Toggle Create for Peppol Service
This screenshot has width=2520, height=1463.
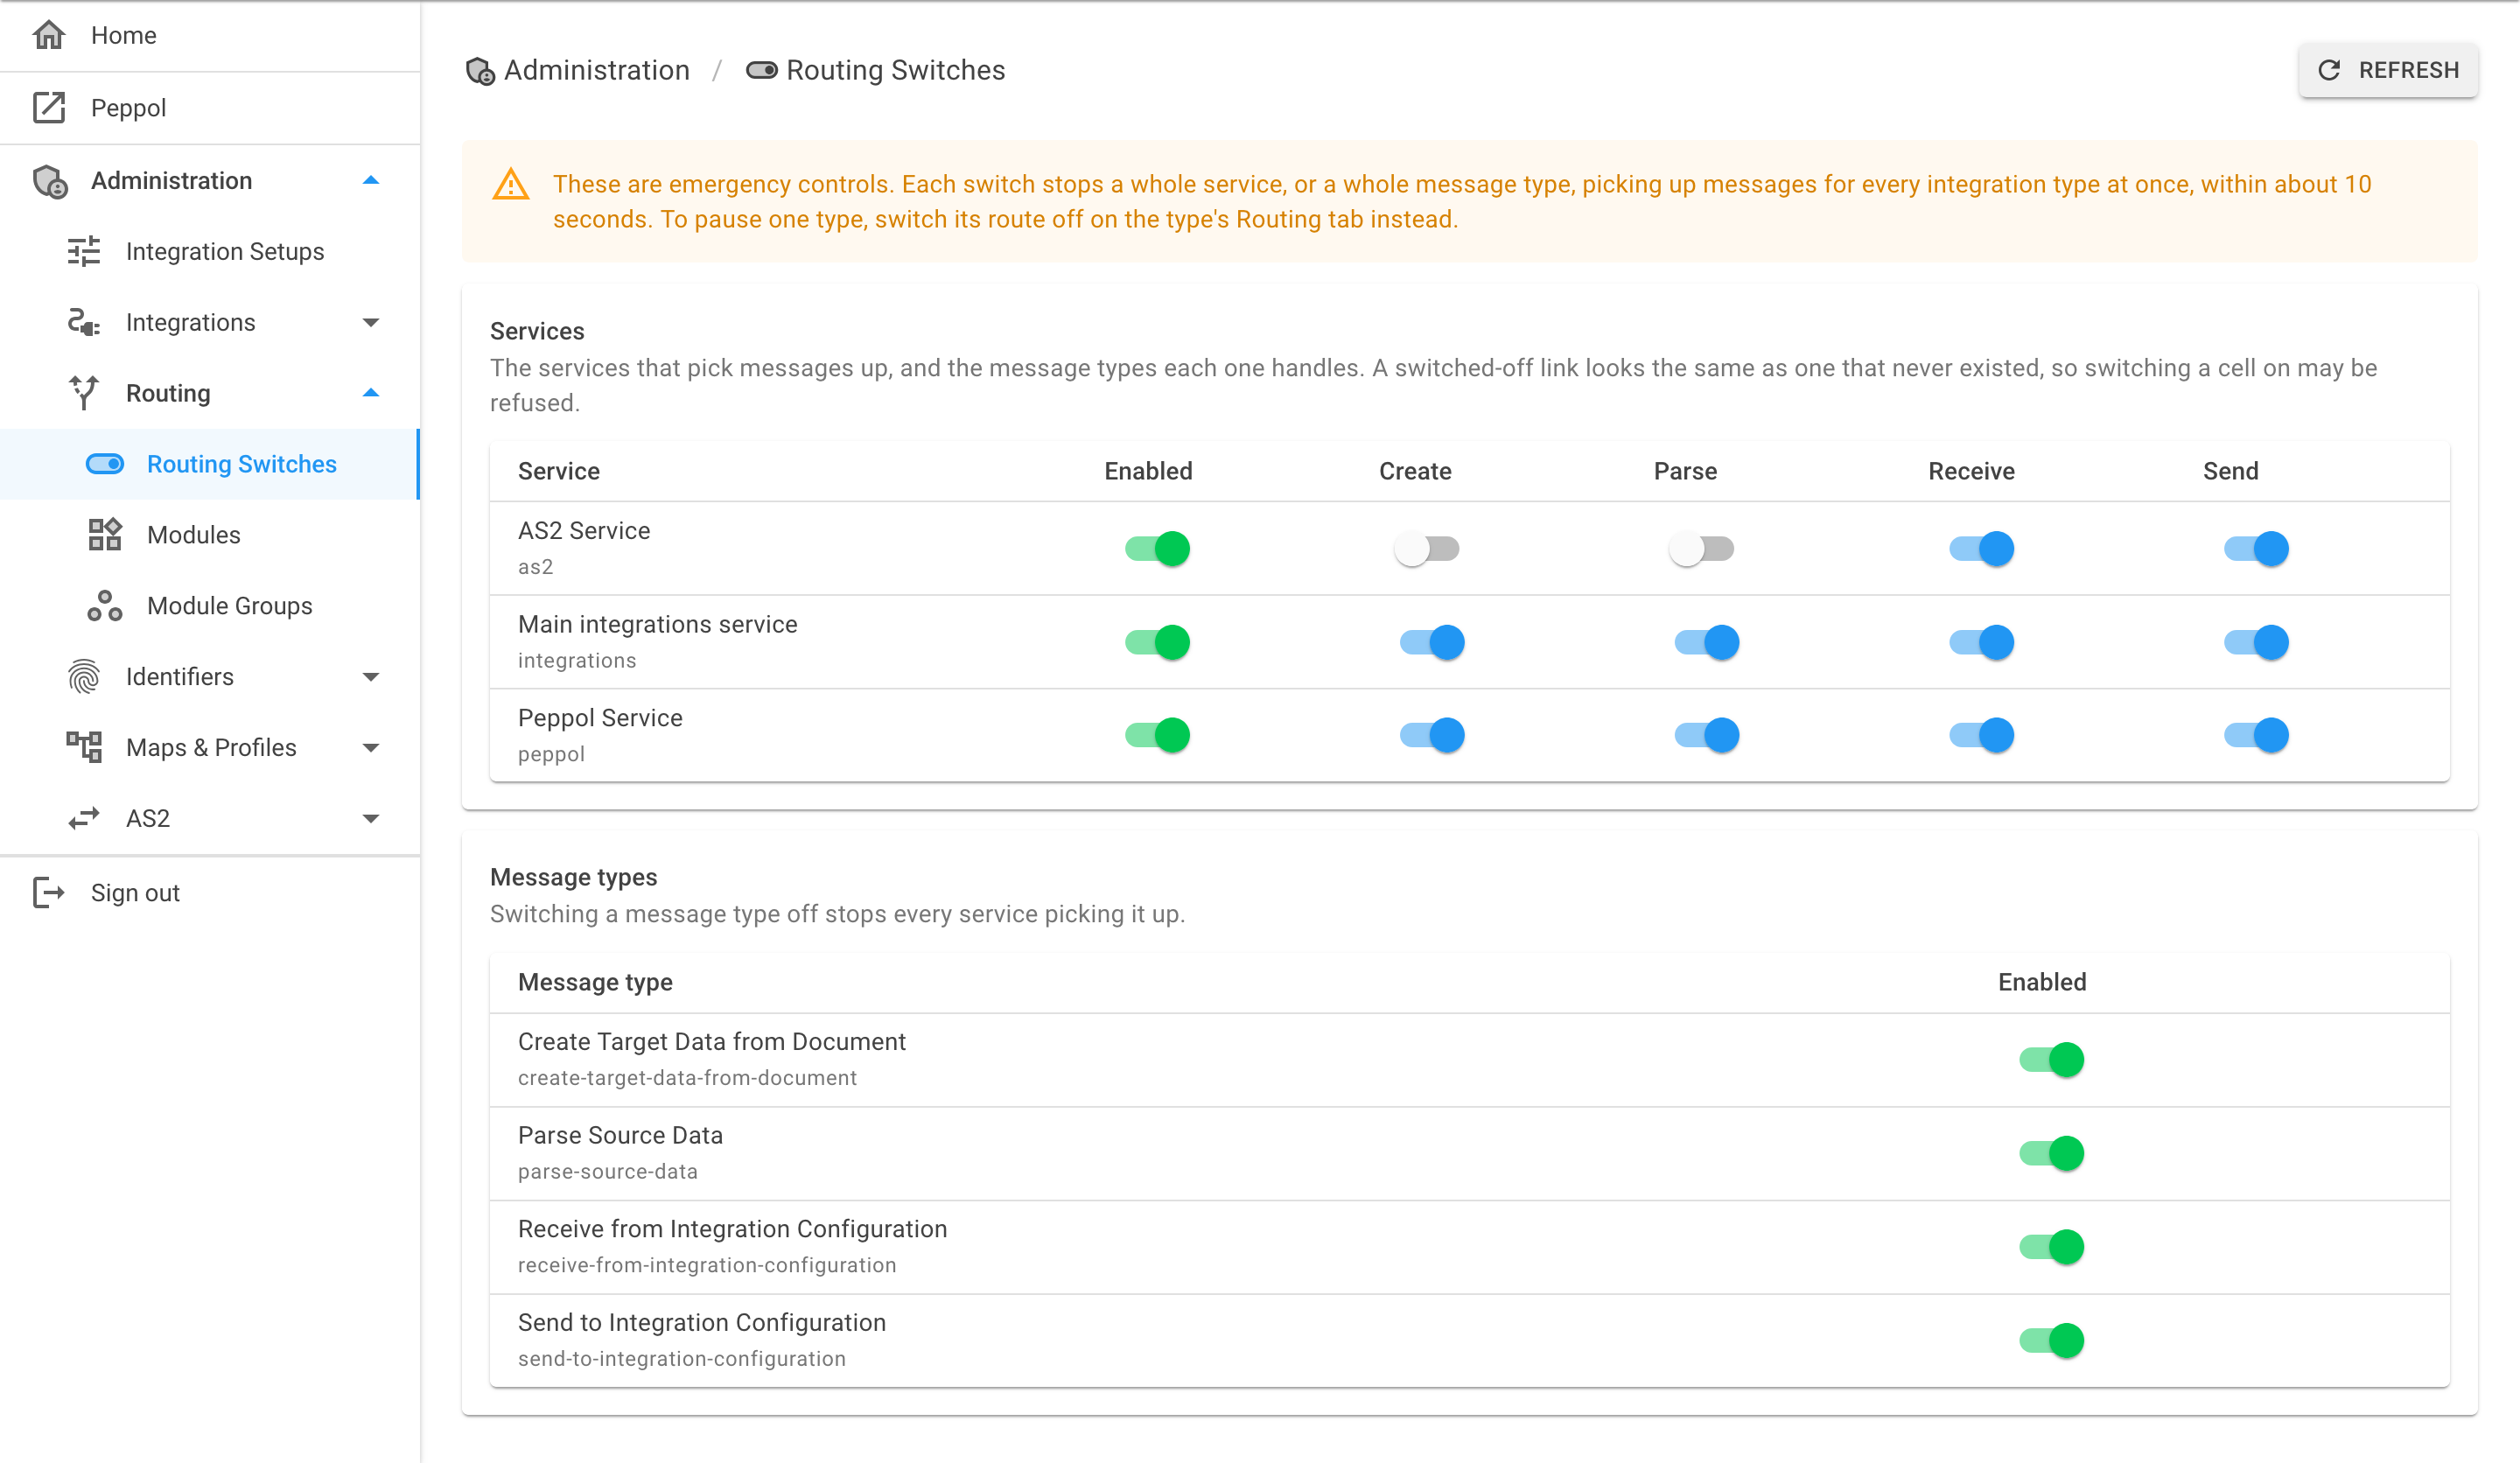1432,735
